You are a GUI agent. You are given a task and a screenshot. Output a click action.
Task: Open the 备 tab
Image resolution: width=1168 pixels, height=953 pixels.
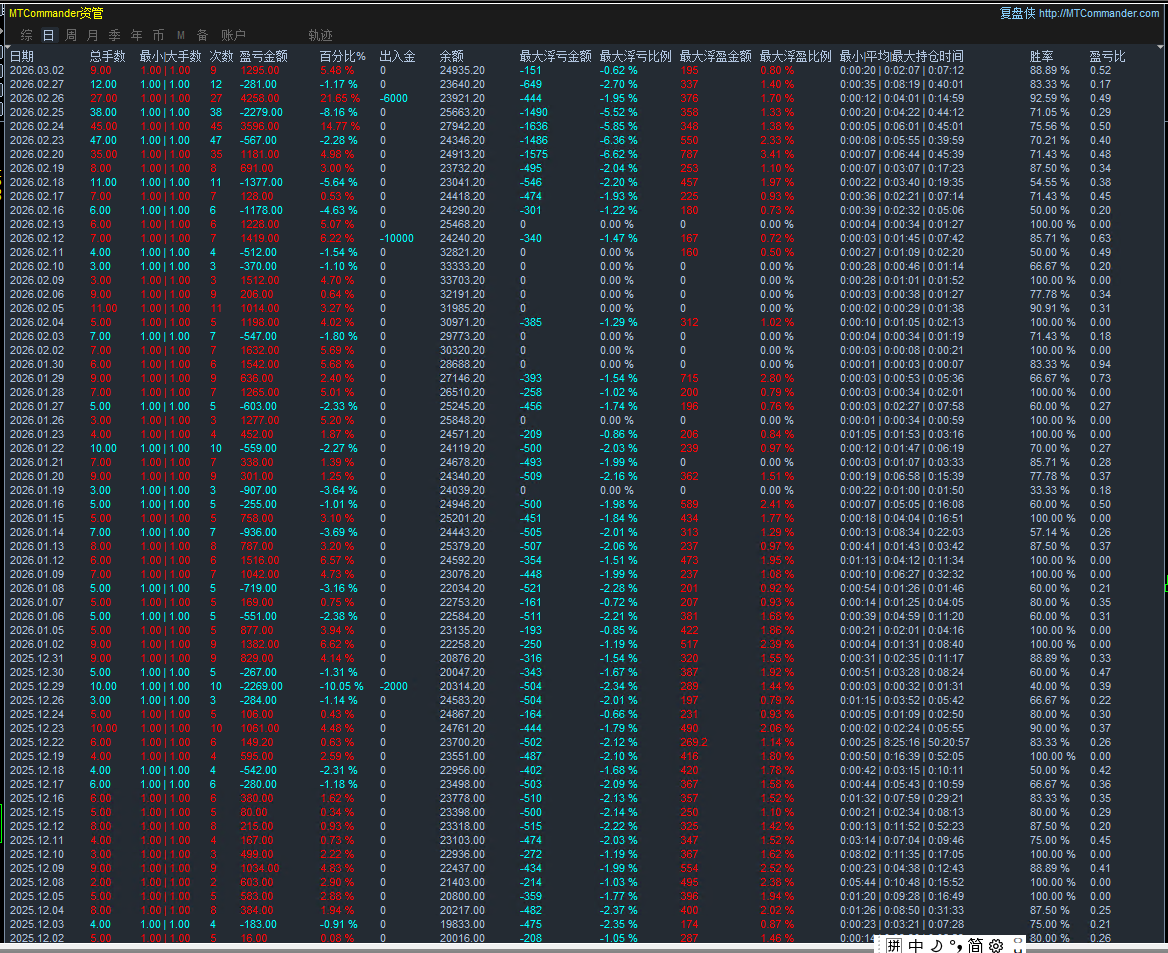click(x=202, y=35)
